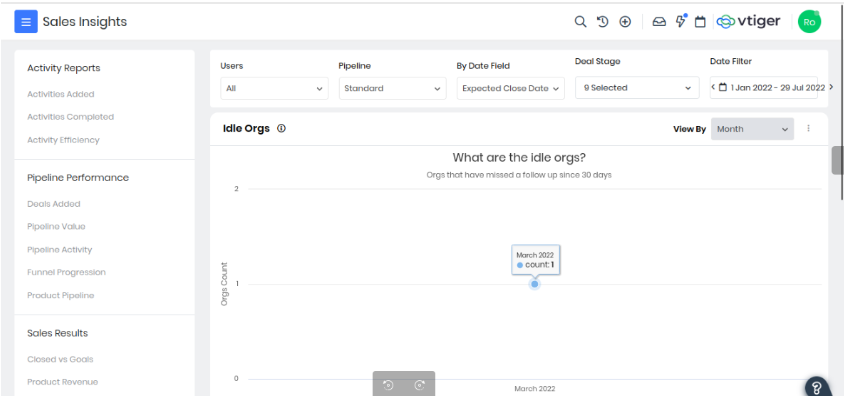Open Activities Added report

point(61,94)
